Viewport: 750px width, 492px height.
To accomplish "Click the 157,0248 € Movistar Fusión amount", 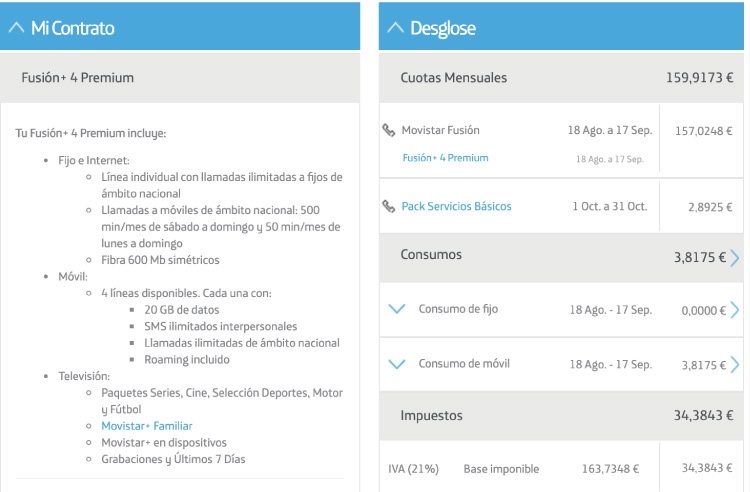I will pyautogui.click(x=704, y=131).
